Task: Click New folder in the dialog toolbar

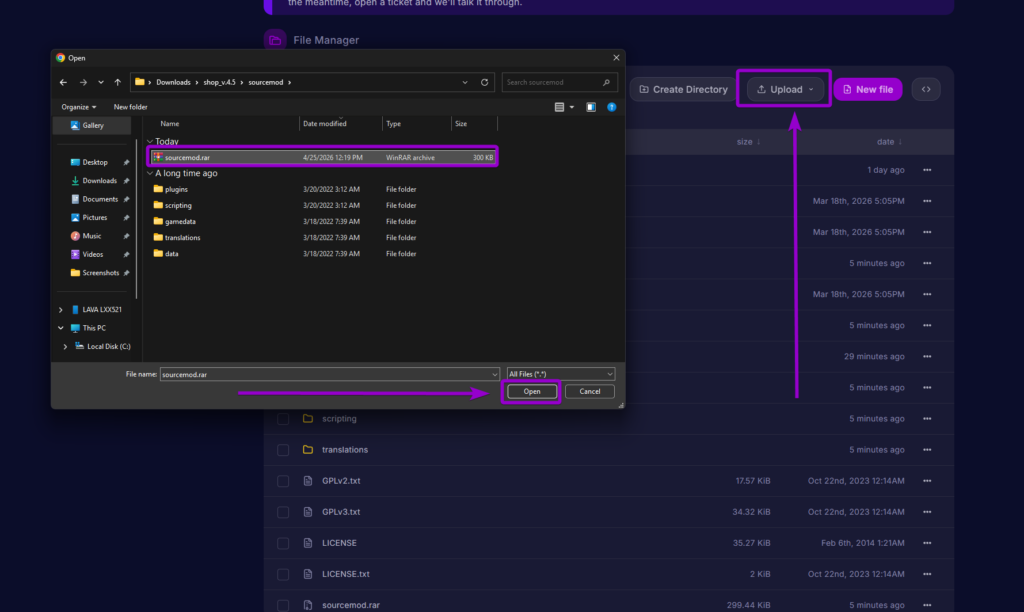Action: coord(130,107)
